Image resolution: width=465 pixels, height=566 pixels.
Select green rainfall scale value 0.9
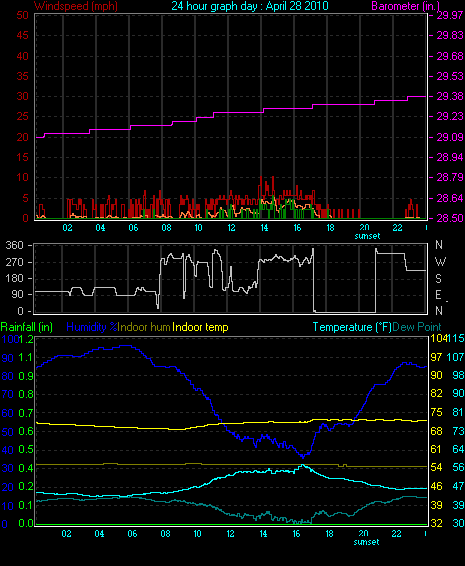point(25,376)
